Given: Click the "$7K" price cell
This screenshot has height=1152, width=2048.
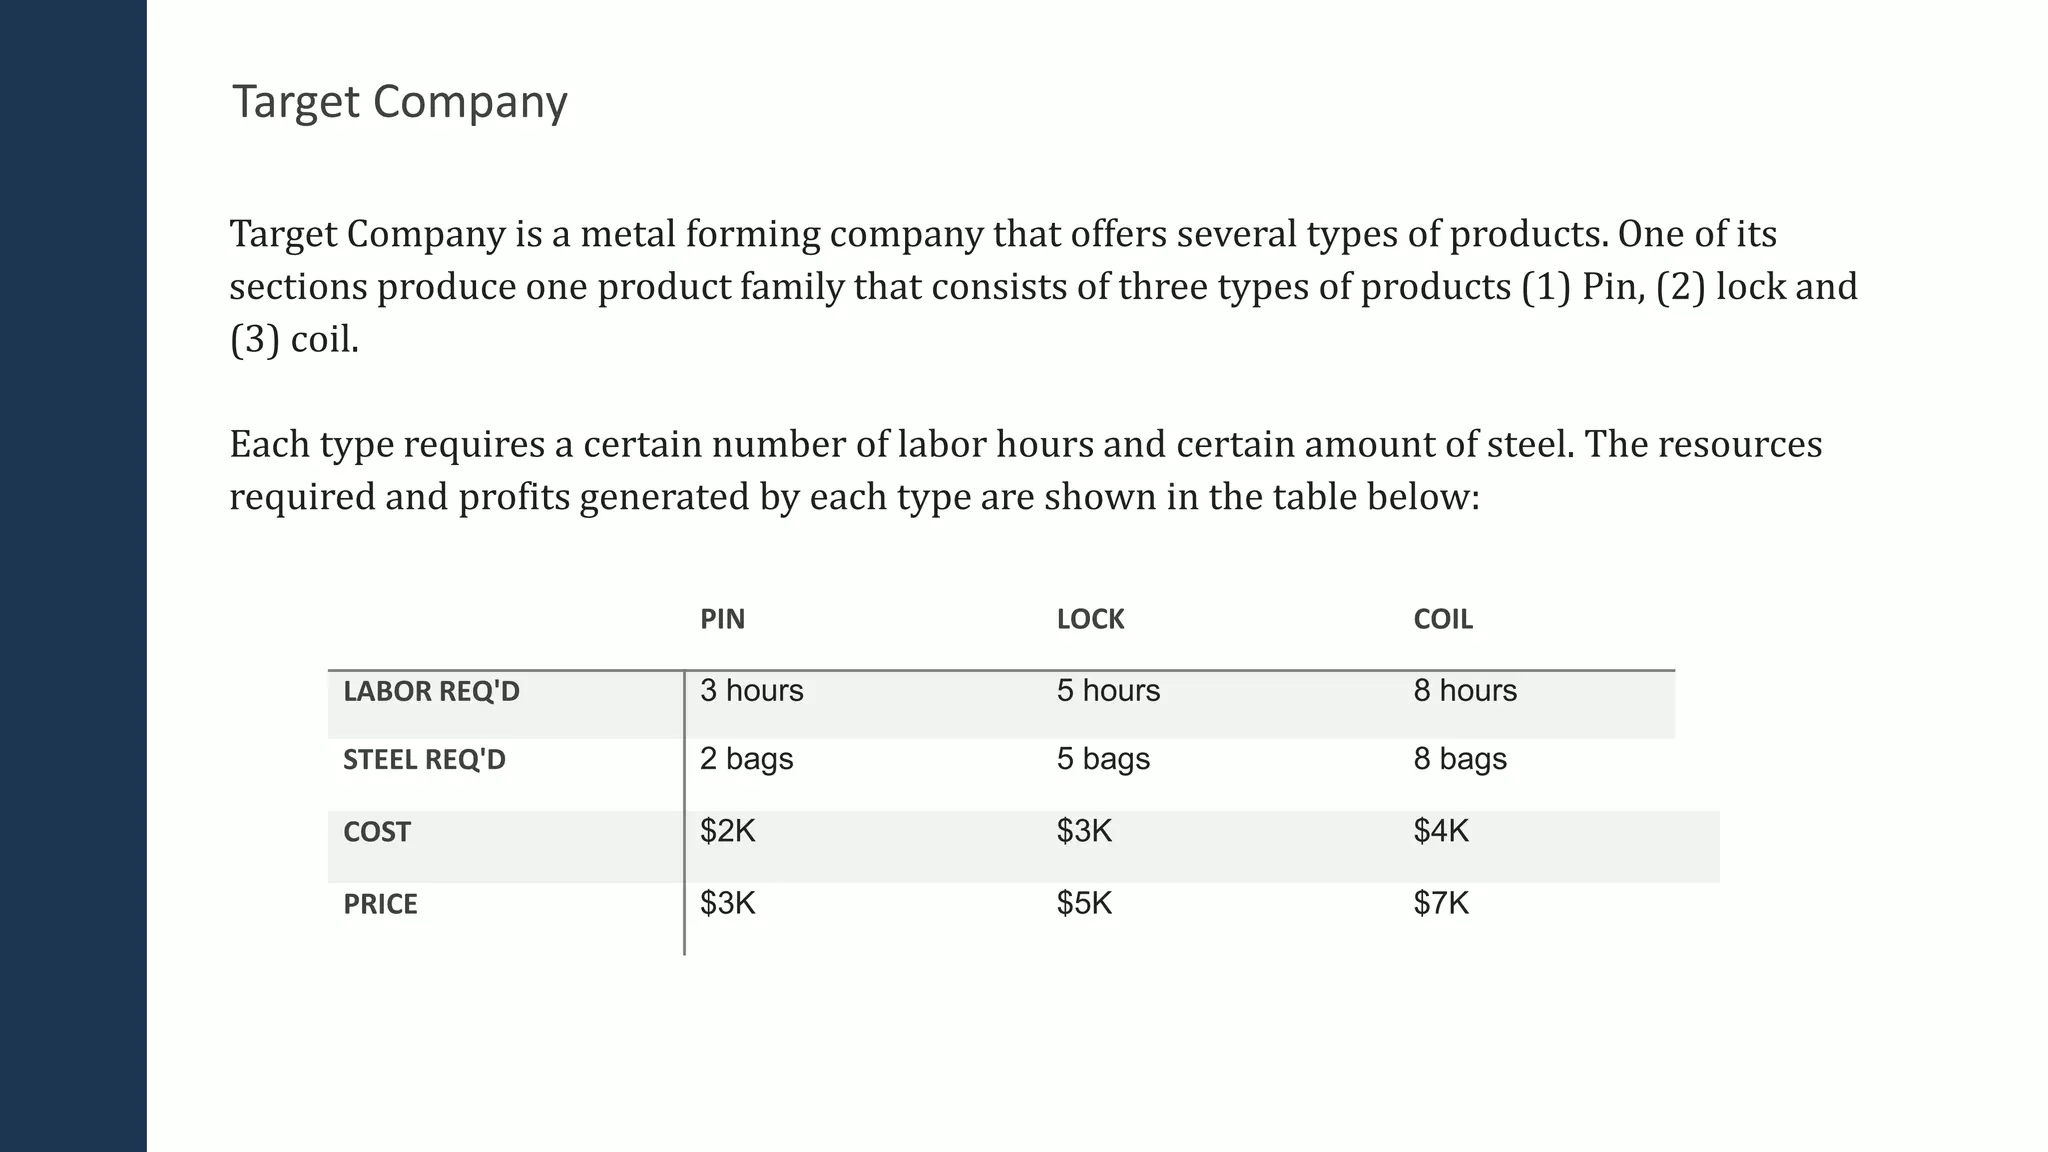Looking at the screenshot, I should tap(1440, 903).
